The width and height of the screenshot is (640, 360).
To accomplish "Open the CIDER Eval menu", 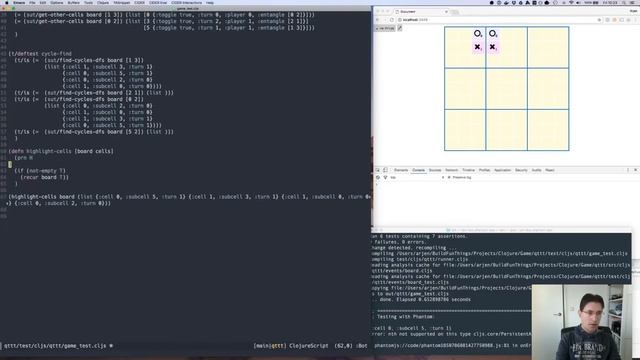I will click(x=158, y=2).
